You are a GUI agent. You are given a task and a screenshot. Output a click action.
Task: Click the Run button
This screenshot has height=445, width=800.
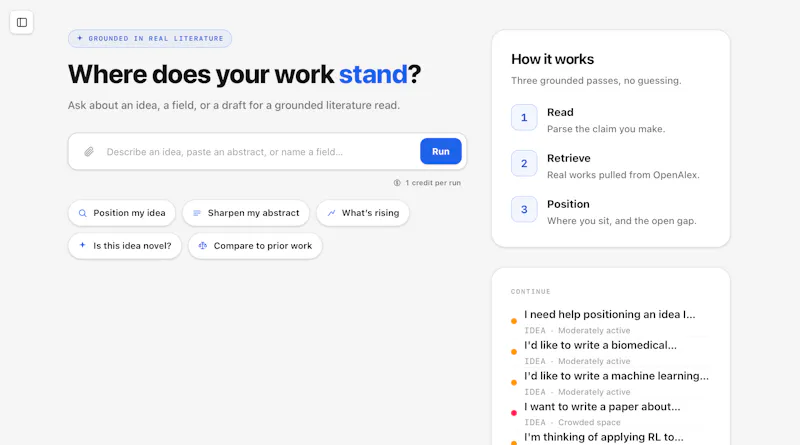click(x=441, y=152)
